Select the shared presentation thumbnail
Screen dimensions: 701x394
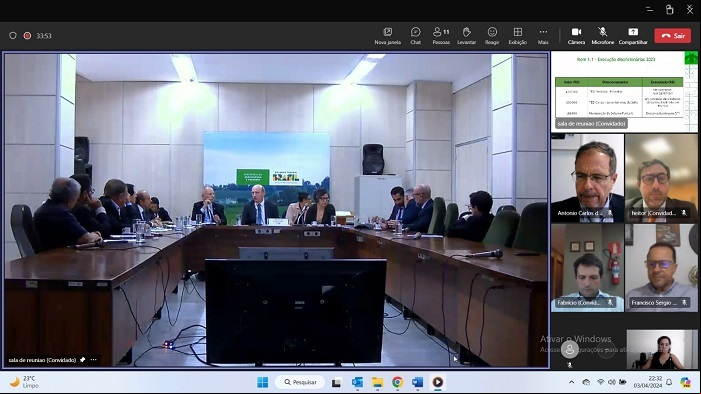click(x=624, y=92)
